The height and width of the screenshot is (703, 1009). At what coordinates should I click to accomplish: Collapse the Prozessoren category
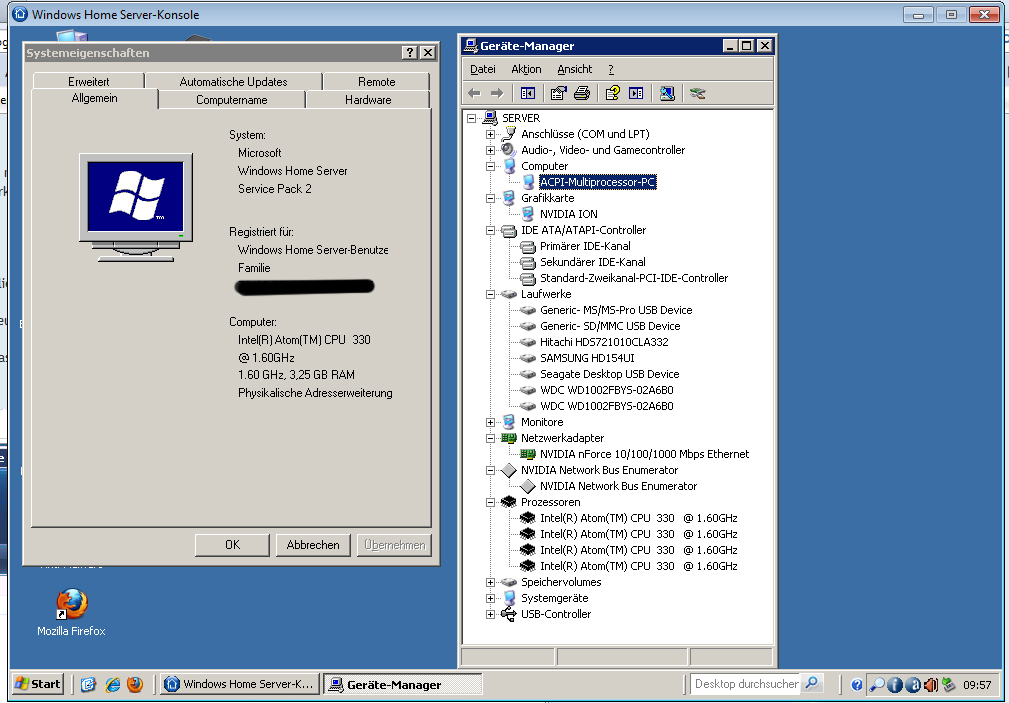(490, 502)
